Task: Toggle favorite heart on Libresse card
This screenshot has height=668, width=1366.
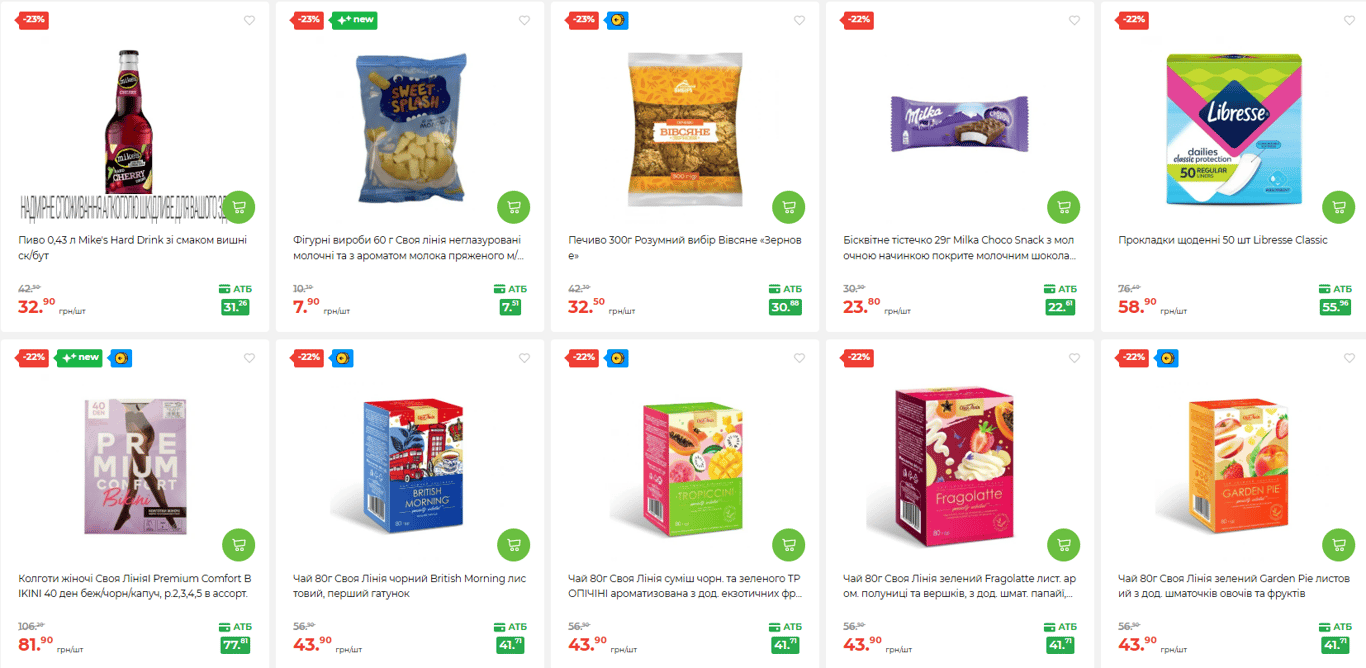Action: coord(1349,20)
